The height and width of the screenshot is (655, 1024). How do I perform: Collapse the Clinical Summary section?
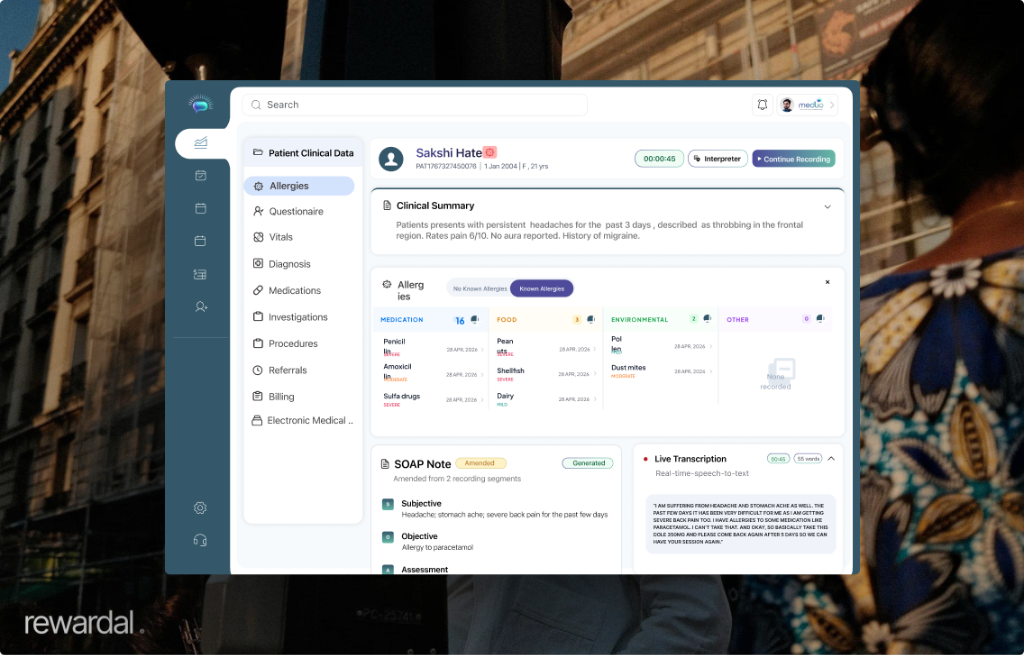827,206
